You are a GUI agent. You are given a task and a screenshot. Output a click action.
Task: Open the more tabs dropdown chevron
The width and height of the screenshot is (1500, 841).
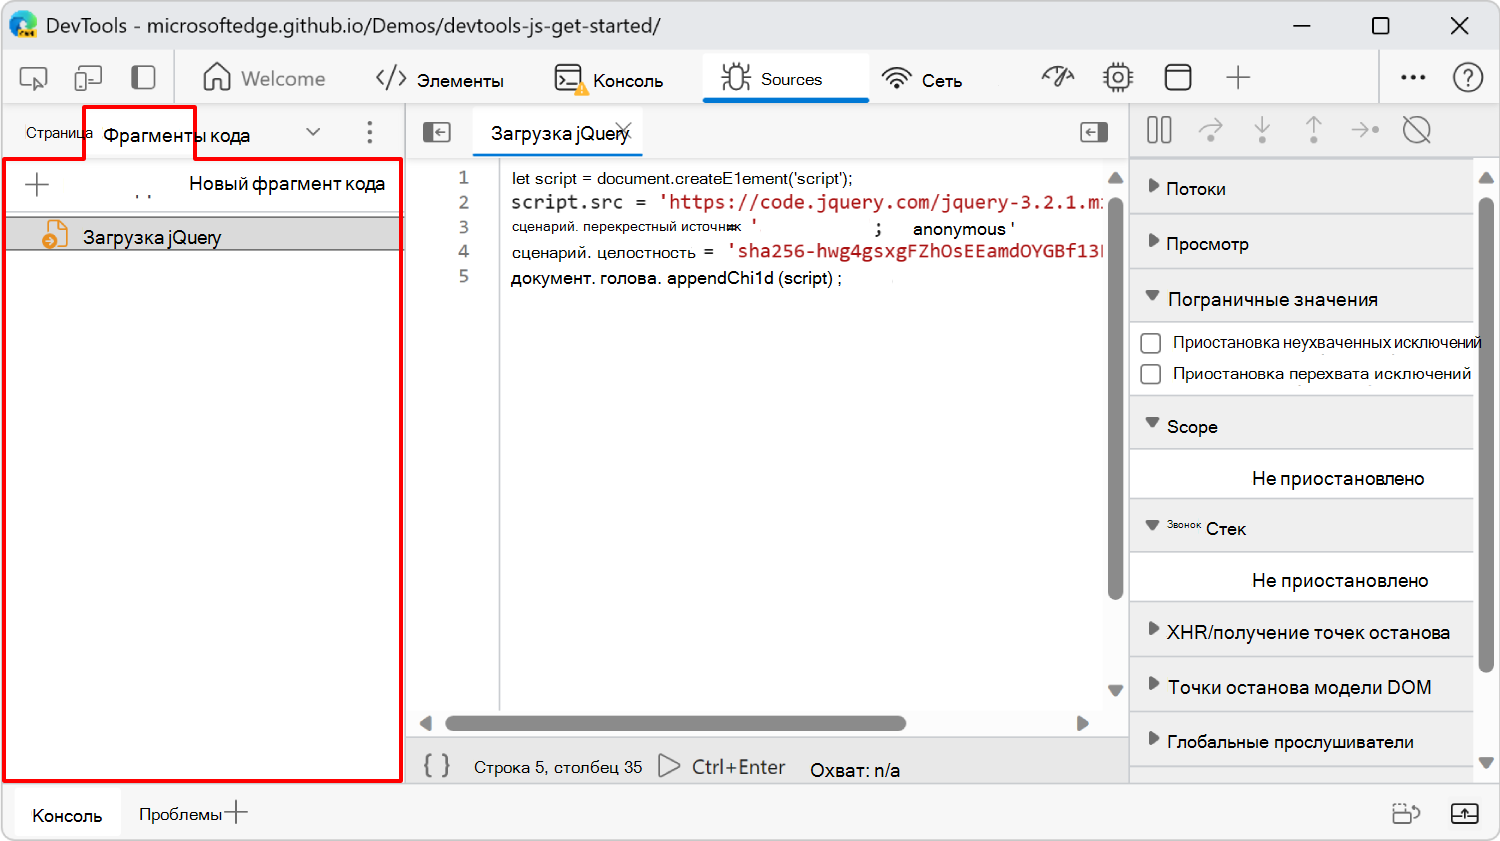[312, 131]
